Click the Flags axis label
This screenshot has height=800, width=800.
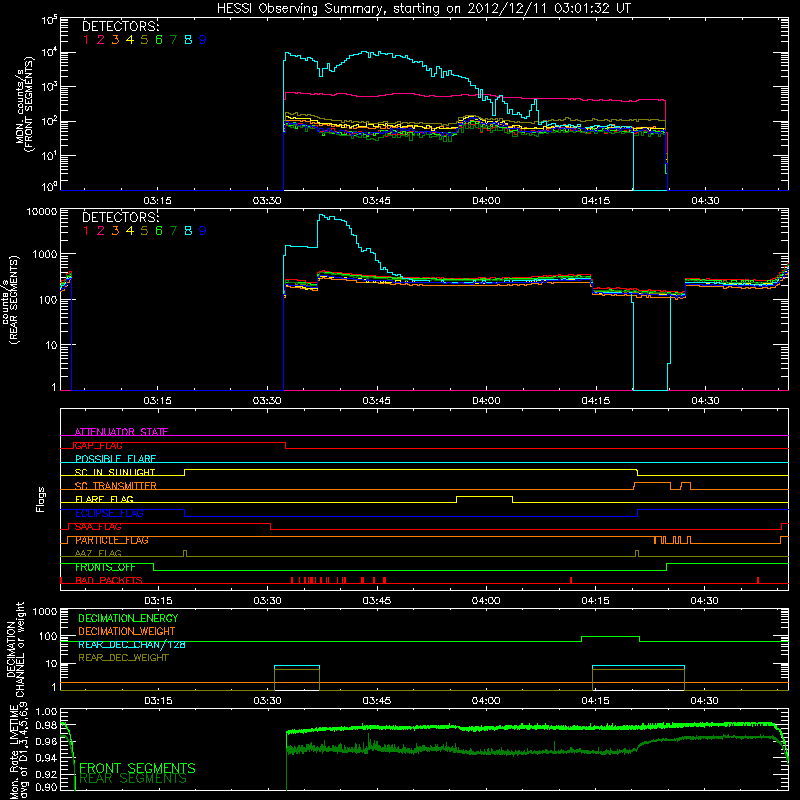pos(41,499)
